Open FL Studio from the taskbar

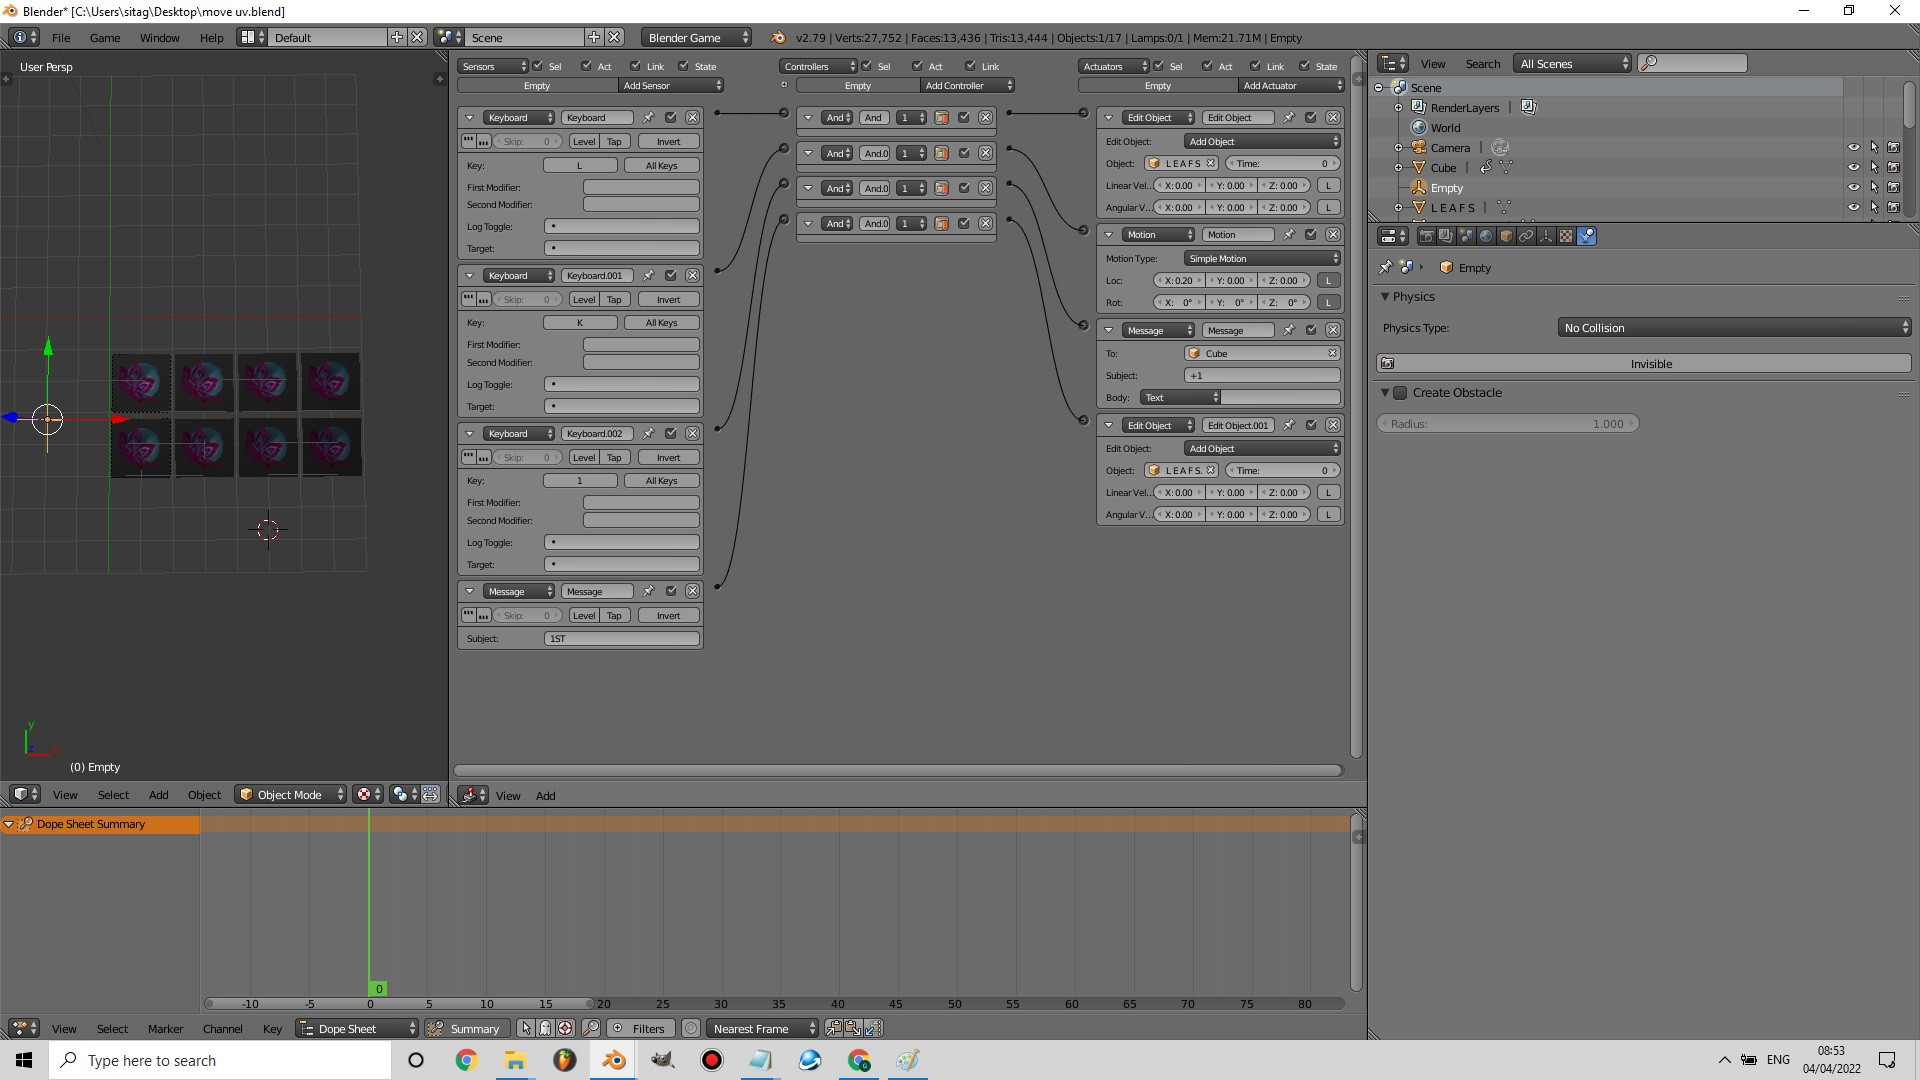564,1060
